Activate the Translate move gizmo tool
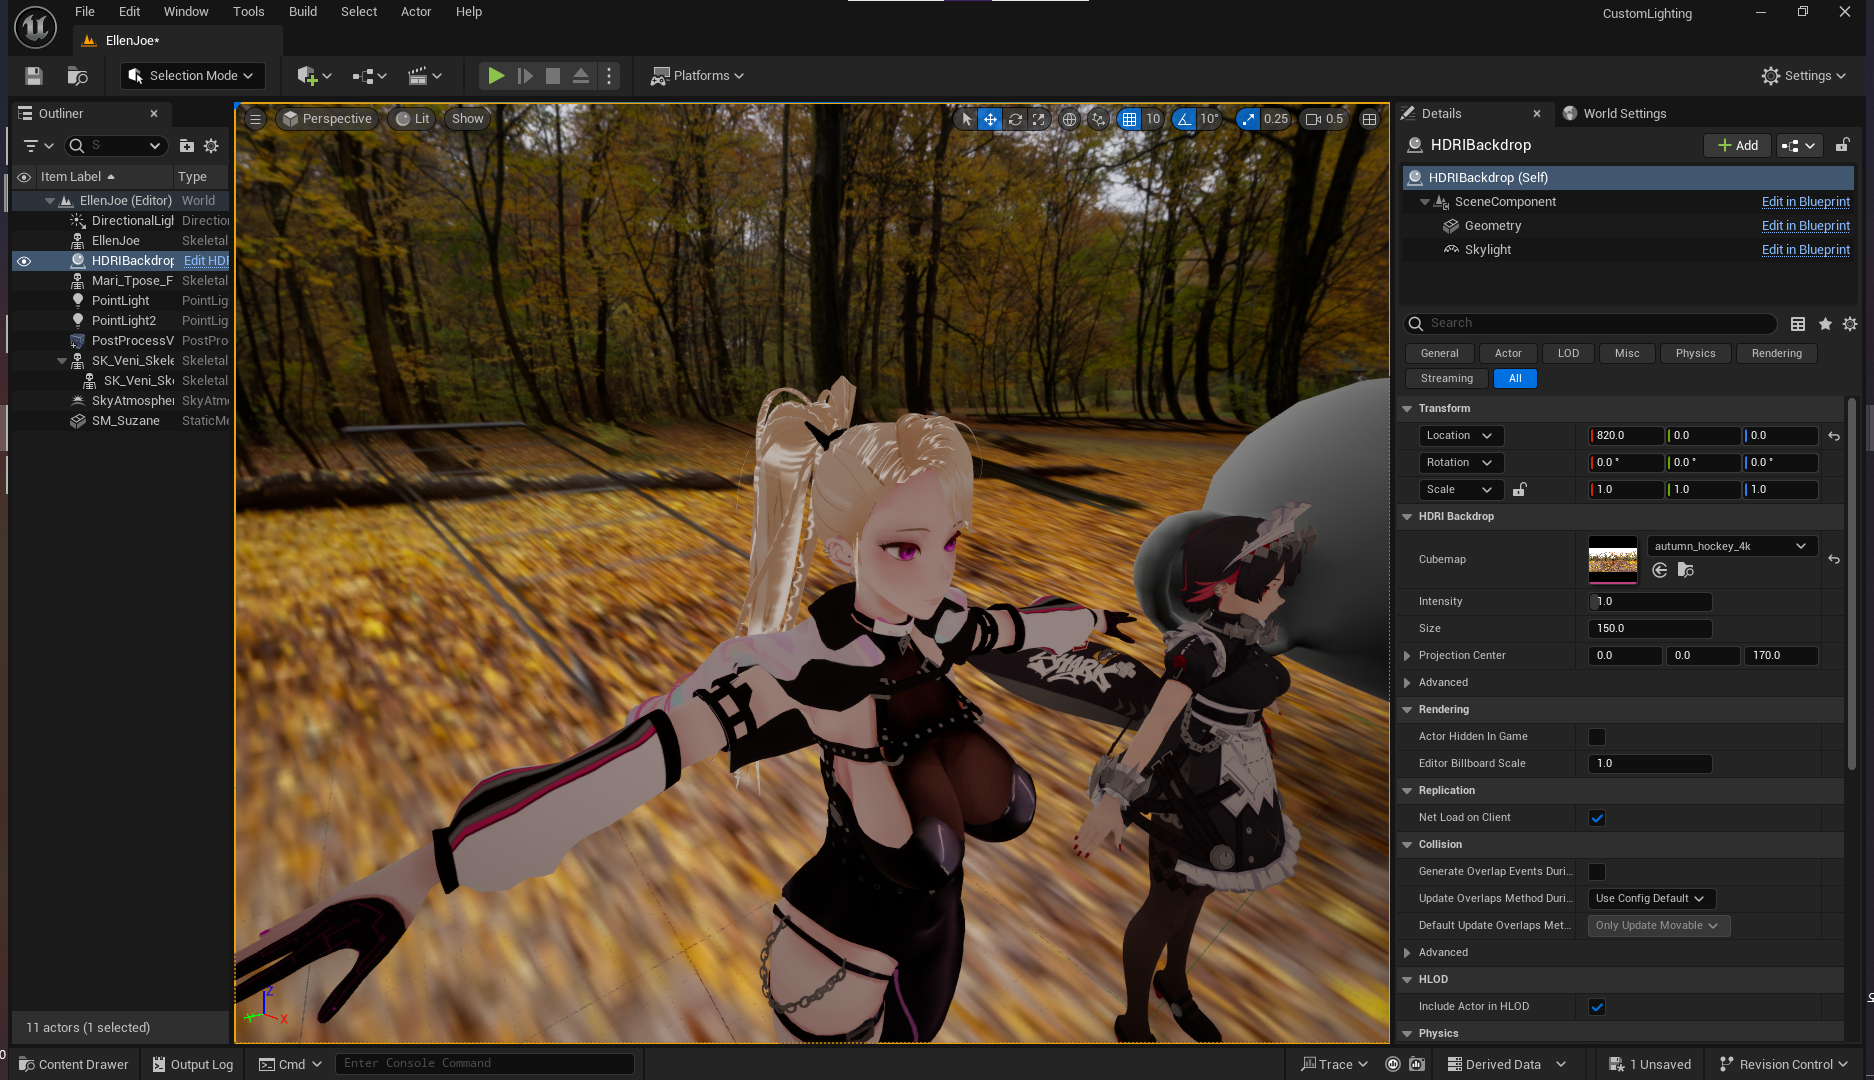The height and width of the screenshot is (1080, 1874). 990,119
